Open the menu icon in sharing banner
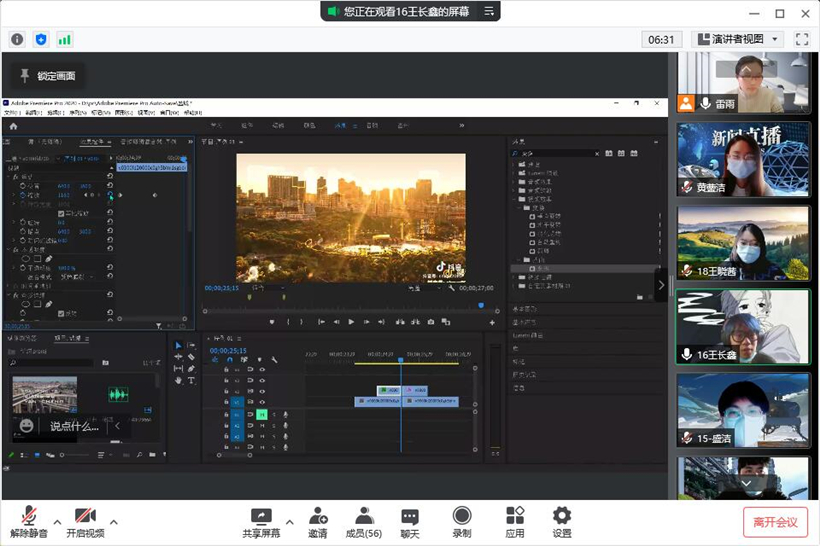 click(487, 12)
